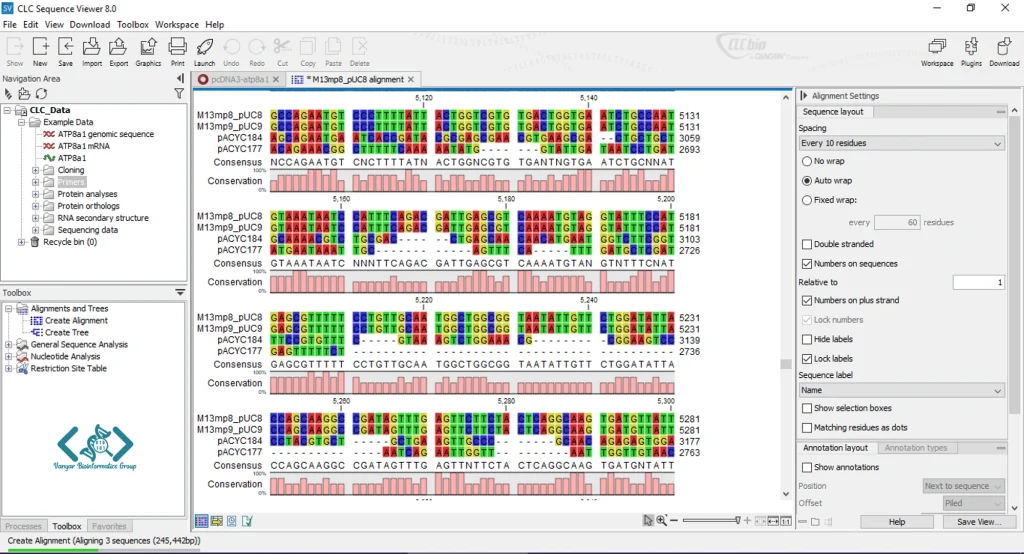Click the filter funnel icon in Navigation Area
Viewport: 1024px width, 554px height.
179,94
